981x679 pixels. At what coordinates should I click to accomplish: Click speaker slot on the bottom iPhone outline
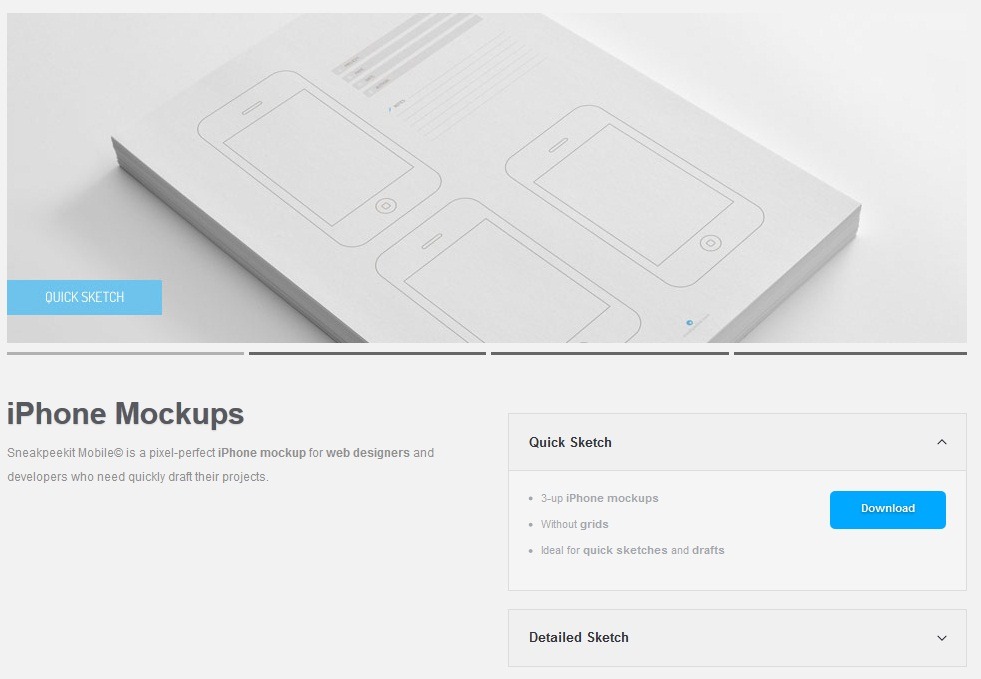click(432, 242)
